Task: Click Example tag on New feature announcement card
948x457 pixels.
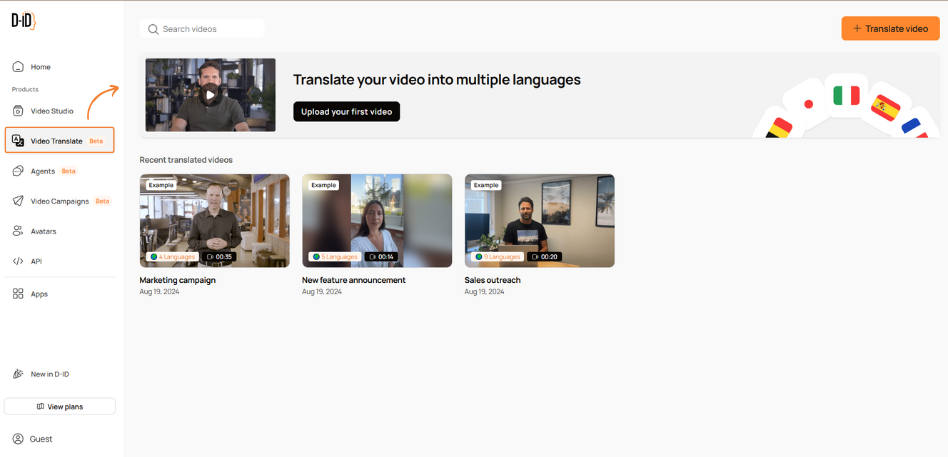Action: tap(323, 185)
